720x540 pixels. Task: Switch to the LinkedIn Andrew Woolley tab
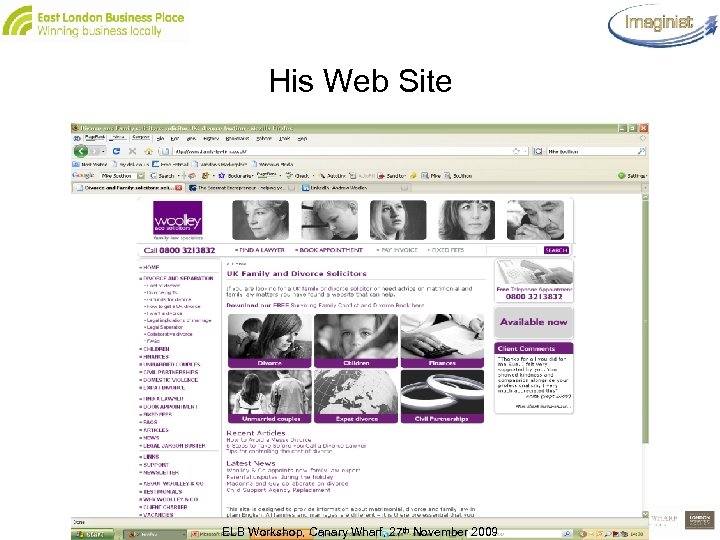[355, 188]
